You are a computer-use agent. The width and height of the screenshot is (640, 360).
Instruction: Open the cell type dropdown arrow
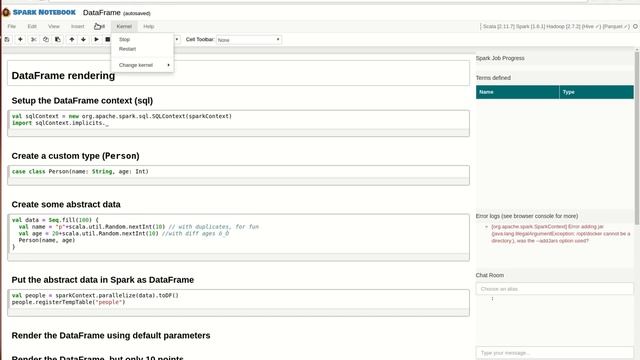pos(177,40)
